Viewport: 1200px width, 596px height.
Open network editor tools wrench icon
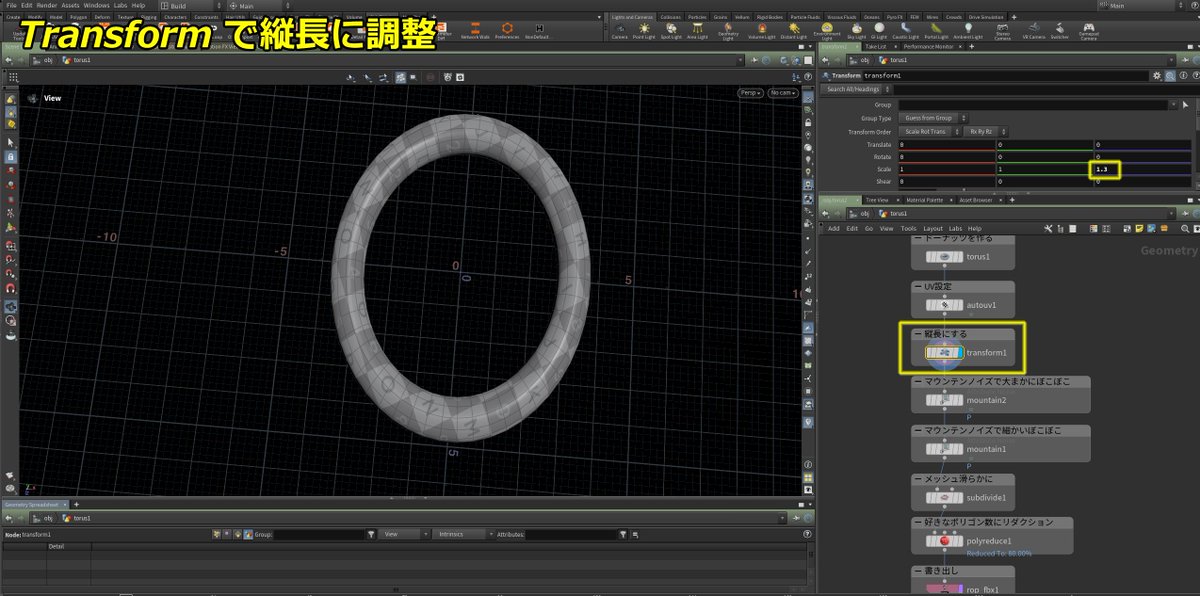coord(1048,228)
